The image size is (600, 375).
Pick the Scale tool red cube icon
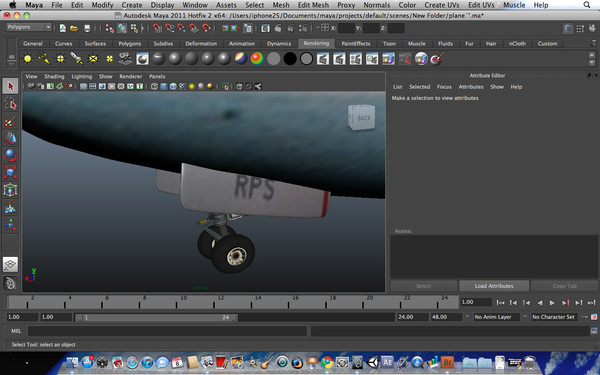point(10,173)
